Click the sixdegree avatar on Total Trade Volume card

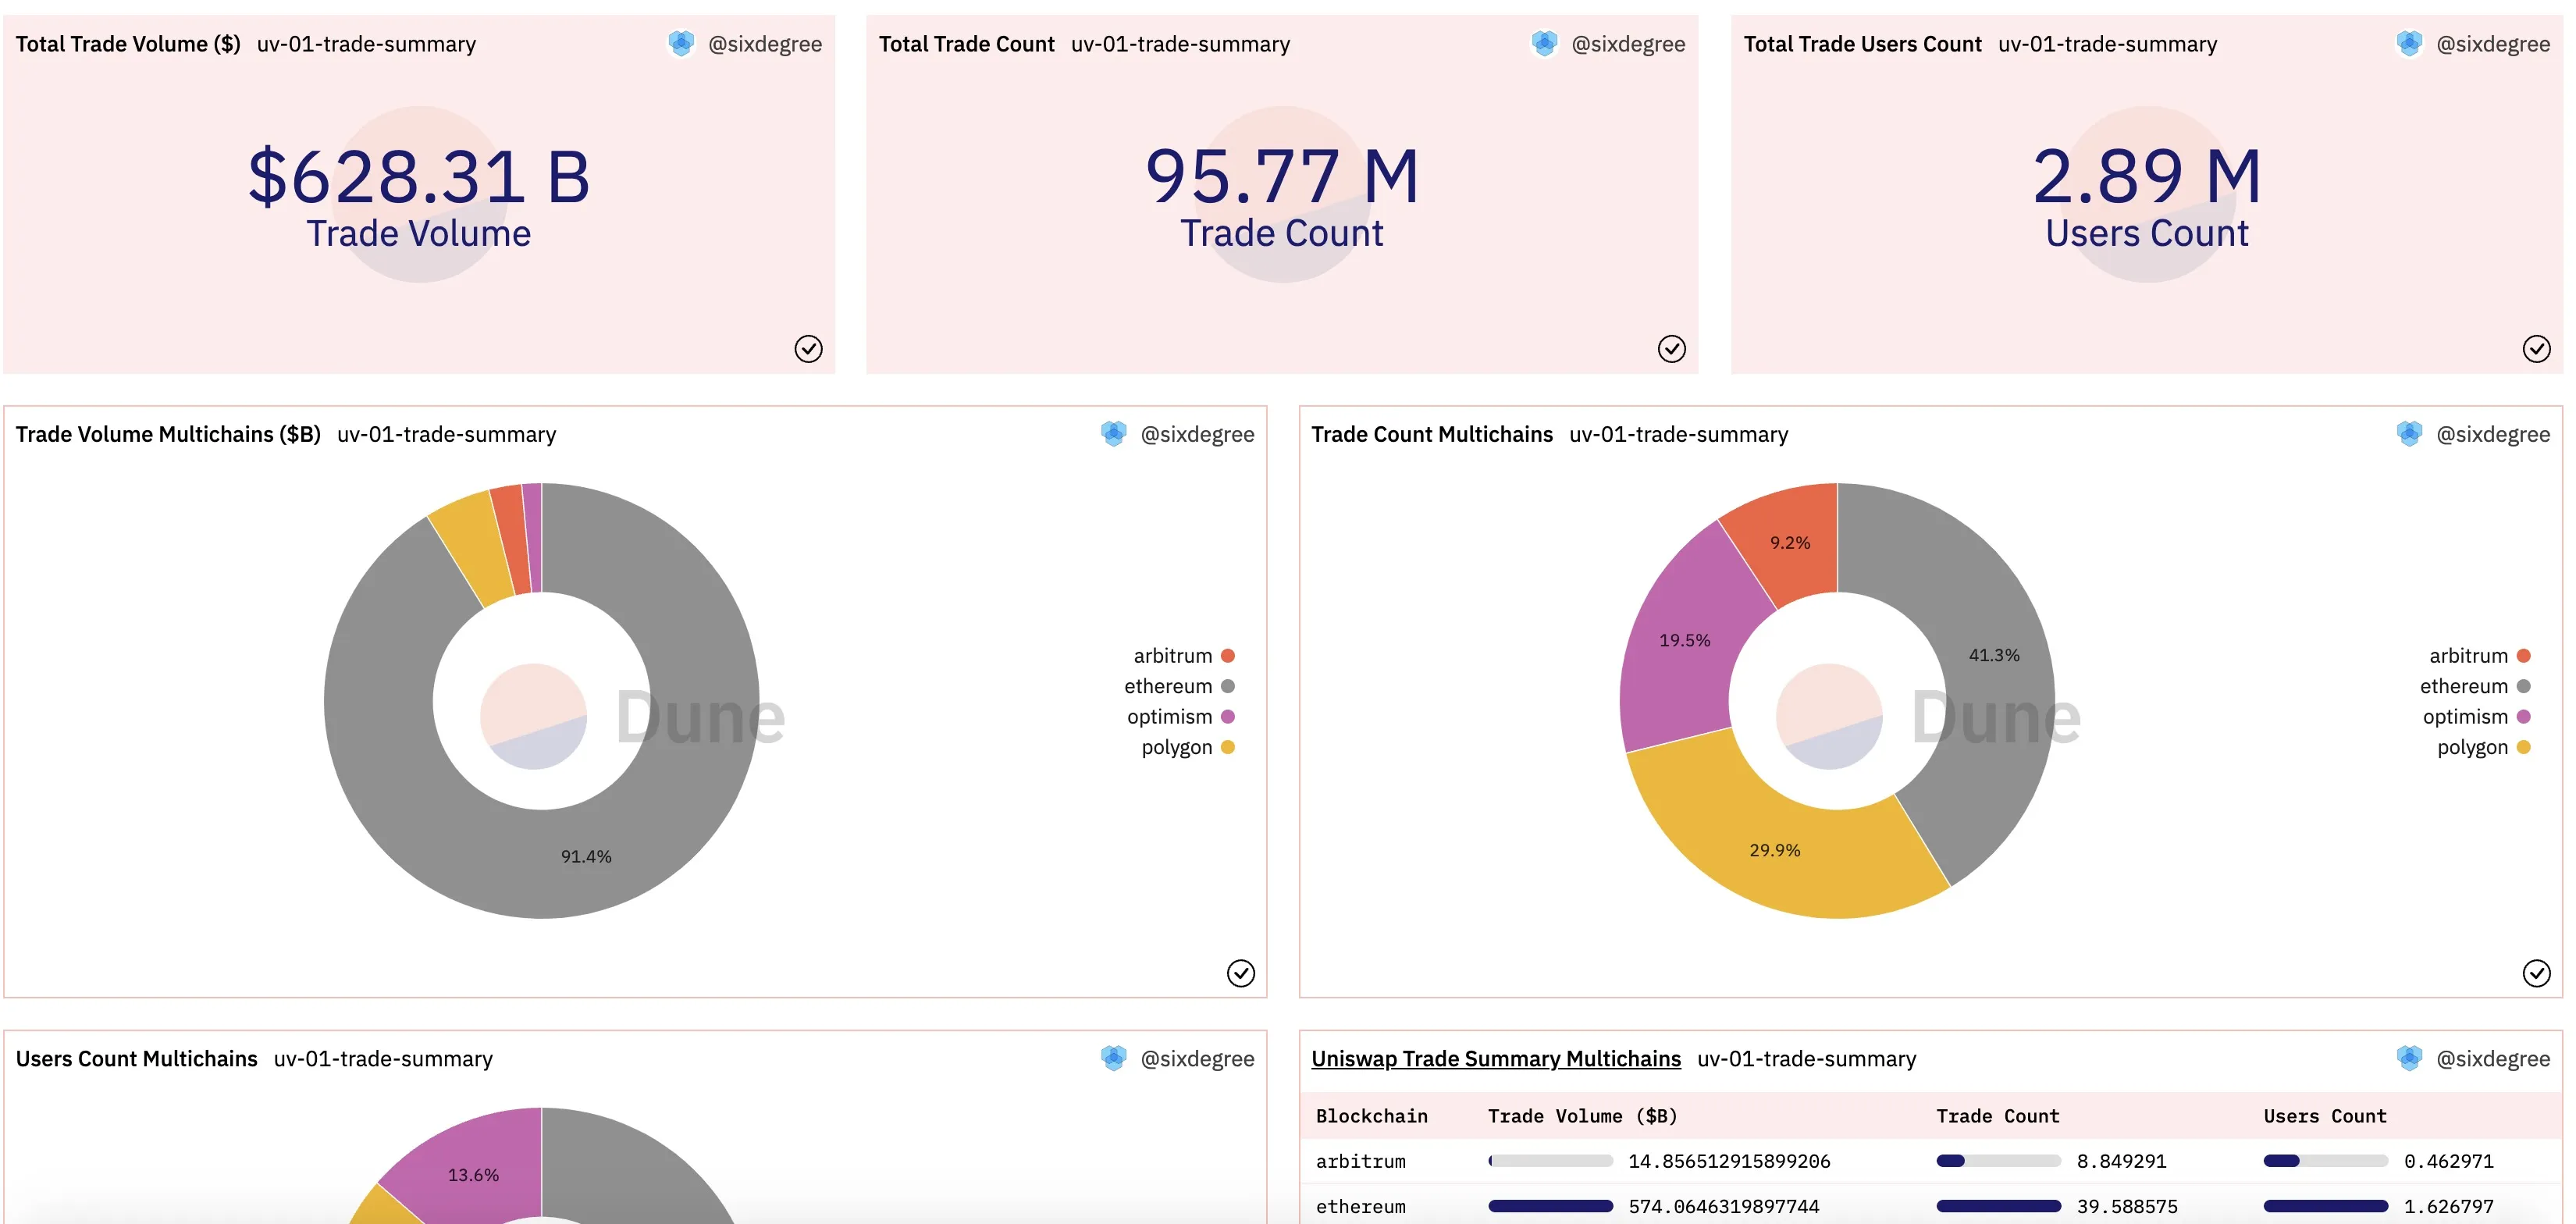click(x=681, y=44)
